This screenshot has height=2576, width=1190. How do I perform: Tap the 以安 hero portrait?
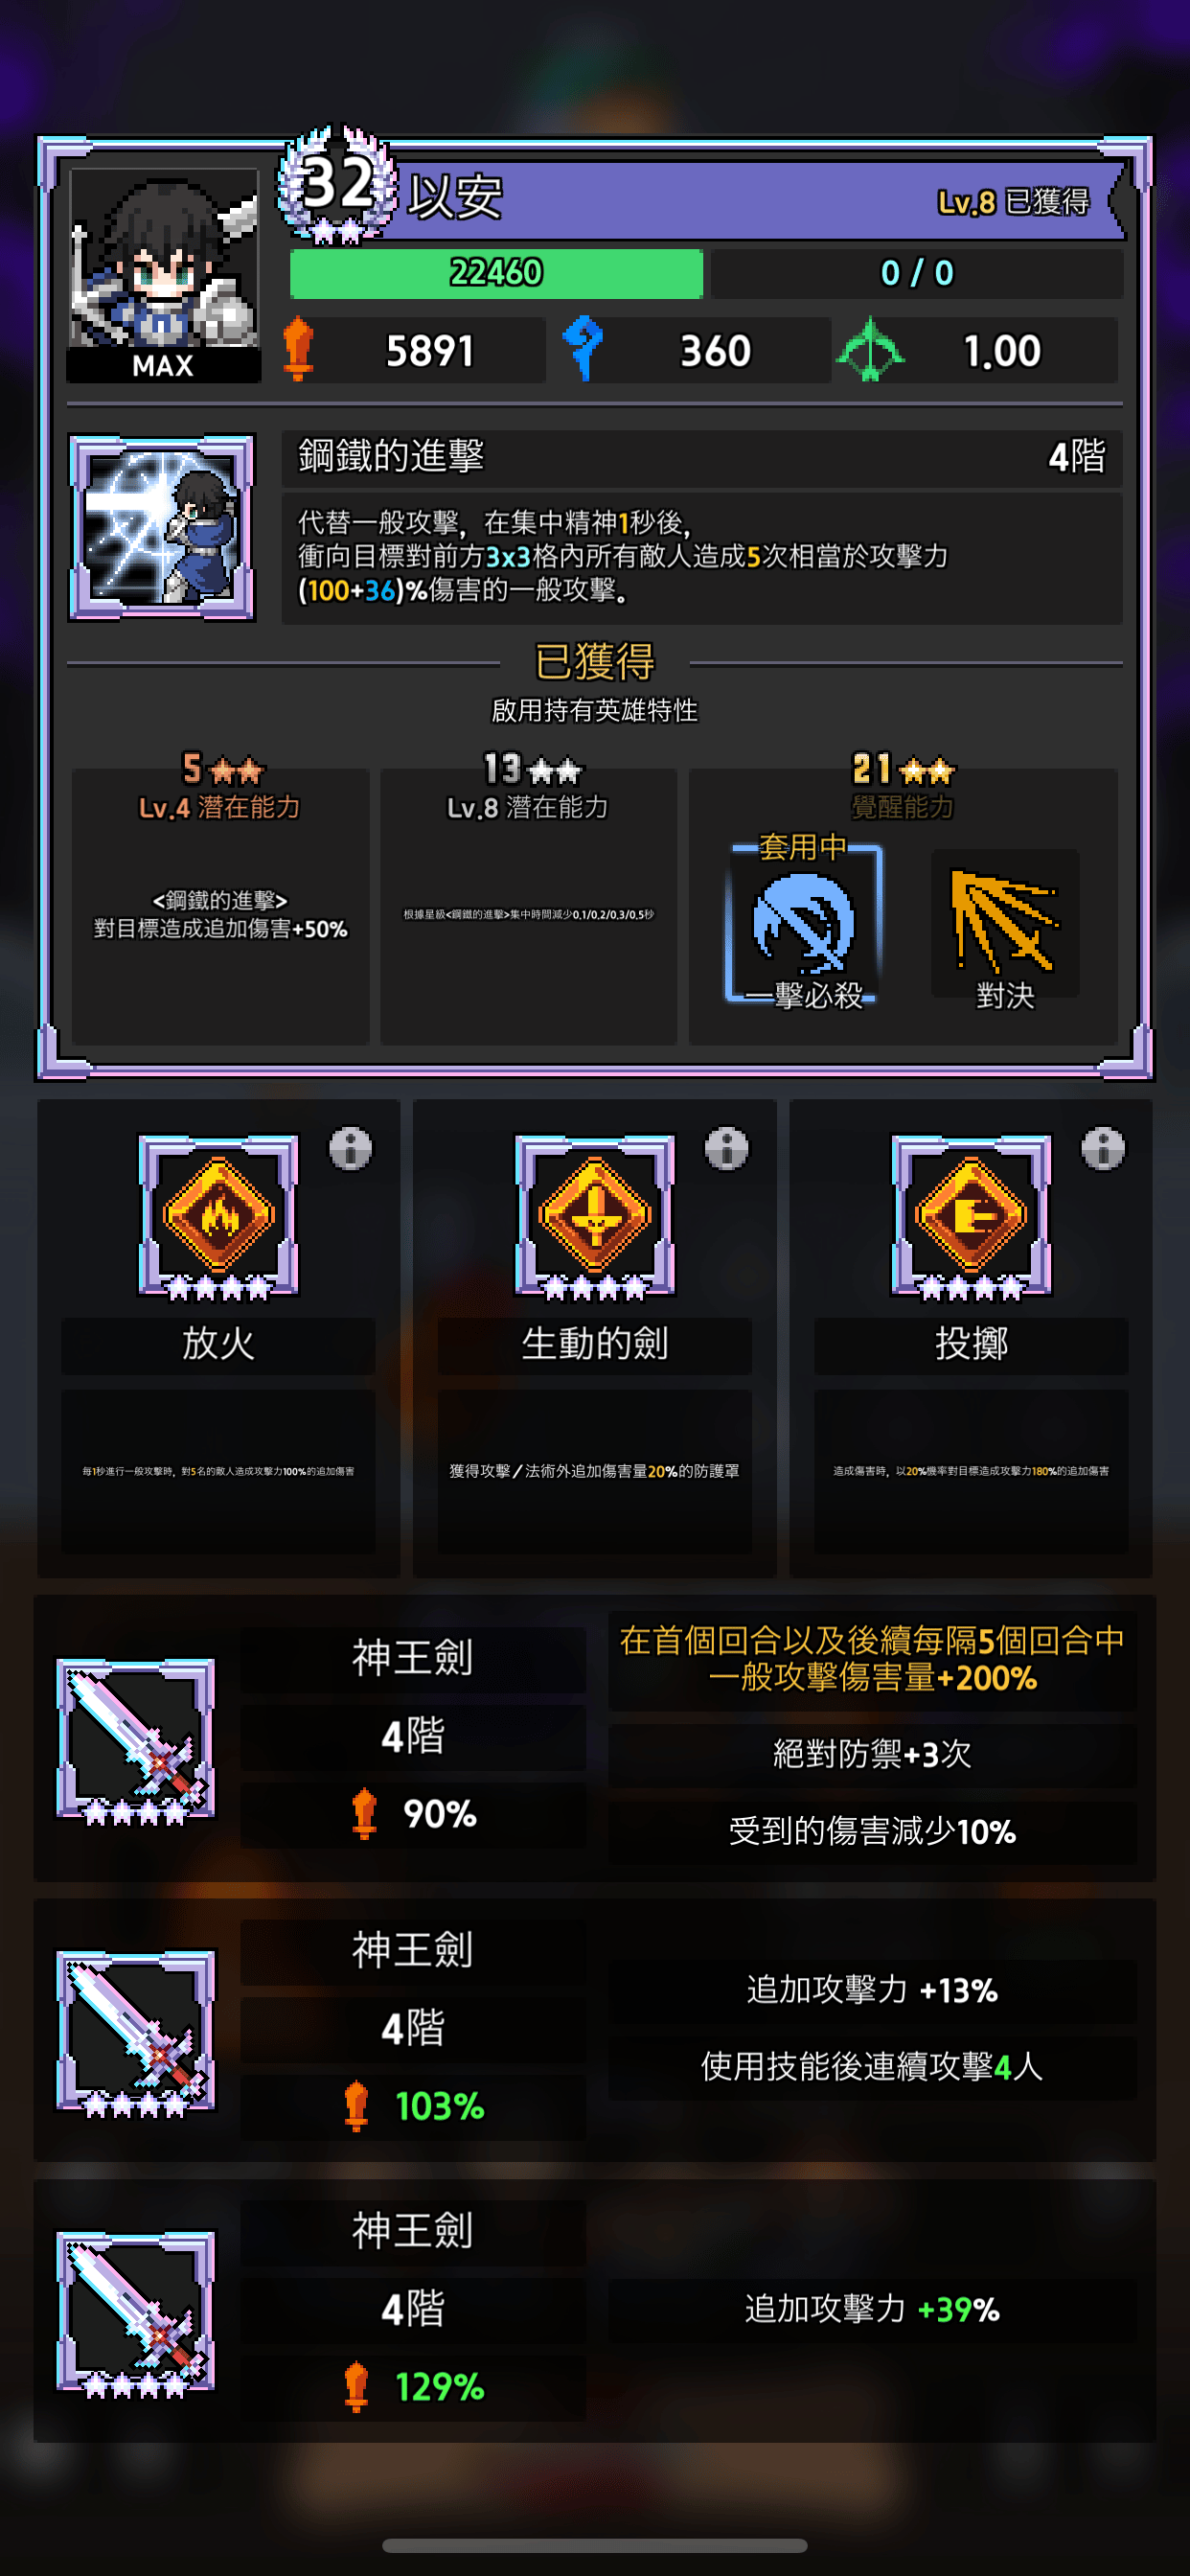coord(163,273)
